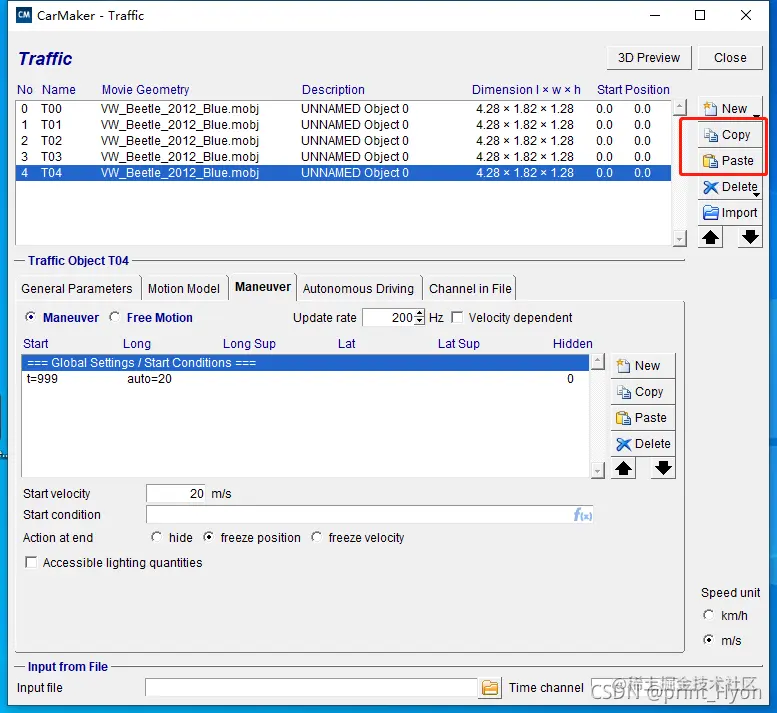Open the New traffic object dropdown arrow
777x713 pixels.
pos(756,117)
